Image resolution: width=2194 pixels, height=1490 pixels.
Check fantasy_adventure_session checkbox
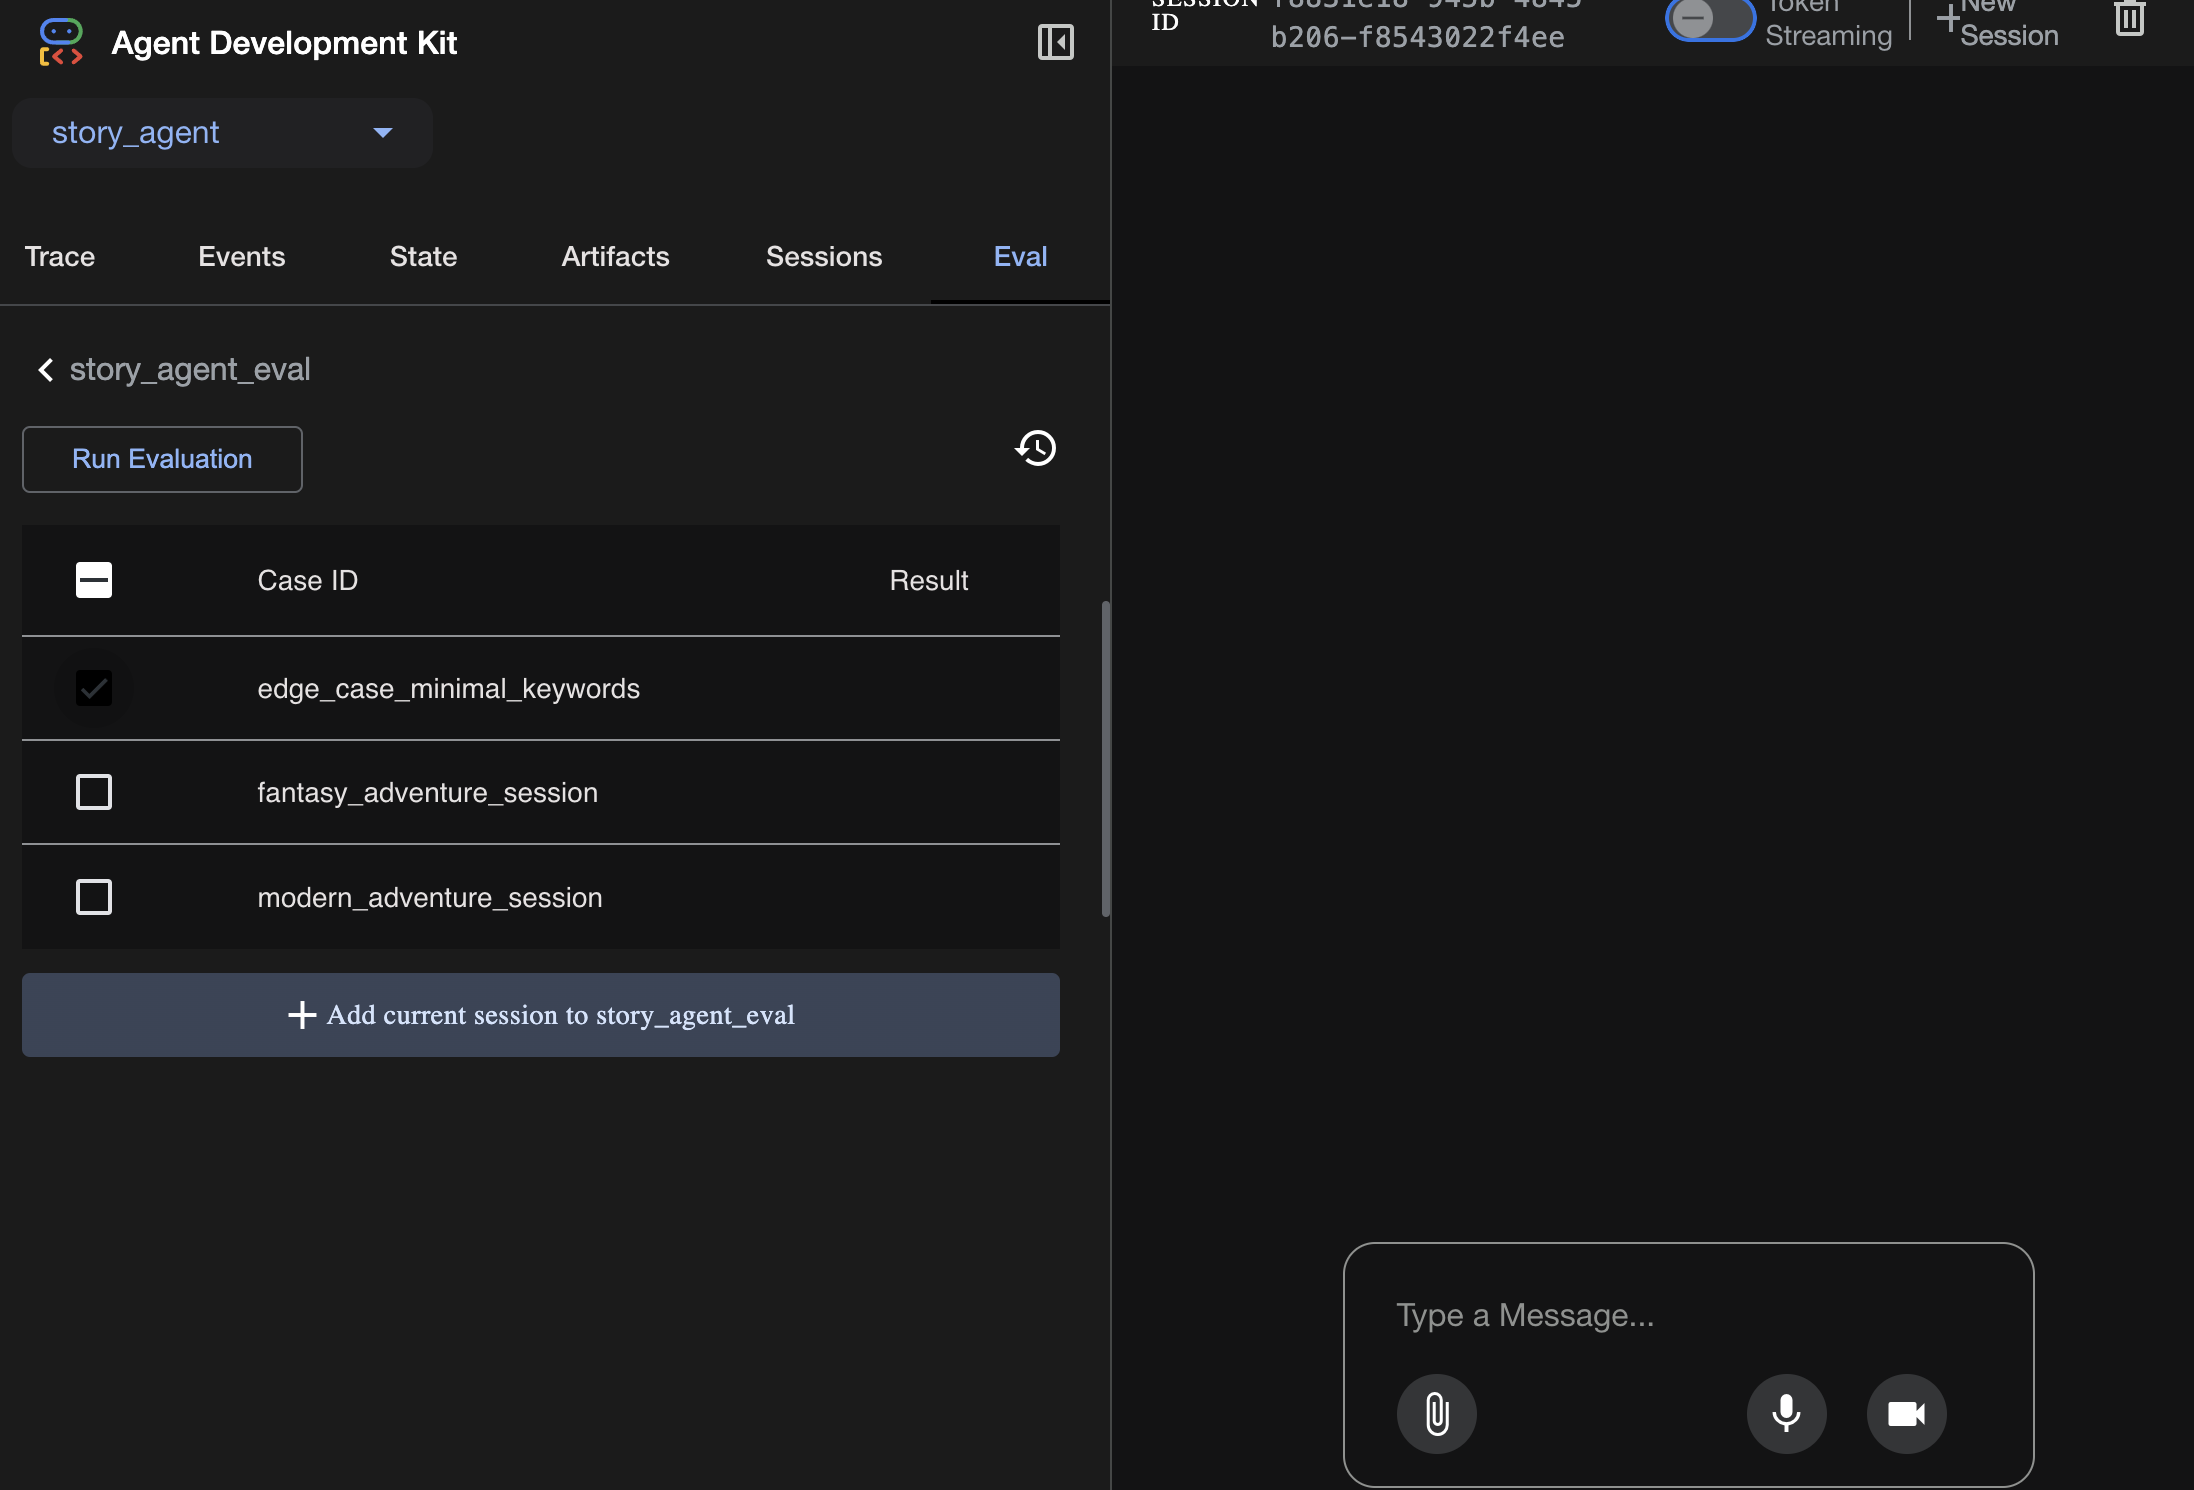coord(94,792)
